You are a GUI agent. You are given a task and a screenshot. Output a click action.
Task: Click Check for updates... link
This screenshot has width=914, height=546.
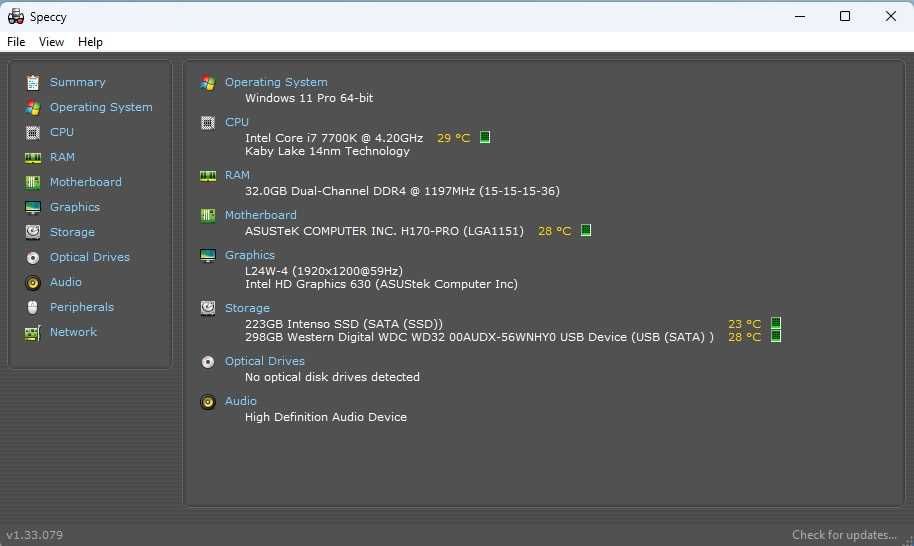click(844, 535)
